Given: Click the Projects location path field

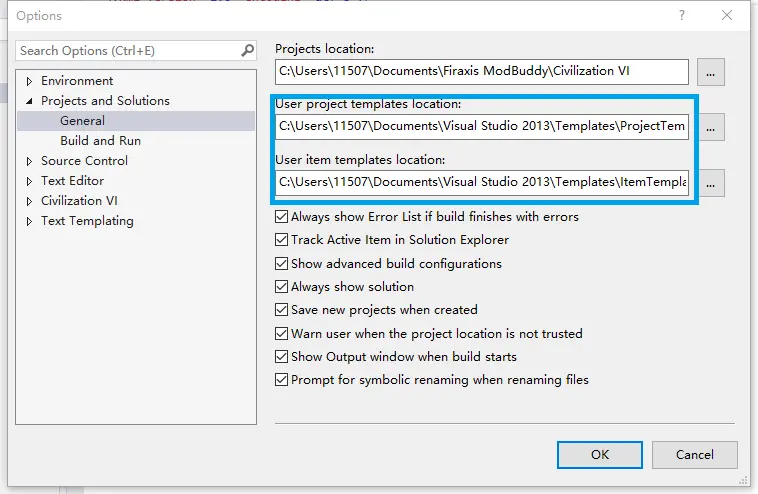Looking at the screenshot, I should (x=481, y=72).
